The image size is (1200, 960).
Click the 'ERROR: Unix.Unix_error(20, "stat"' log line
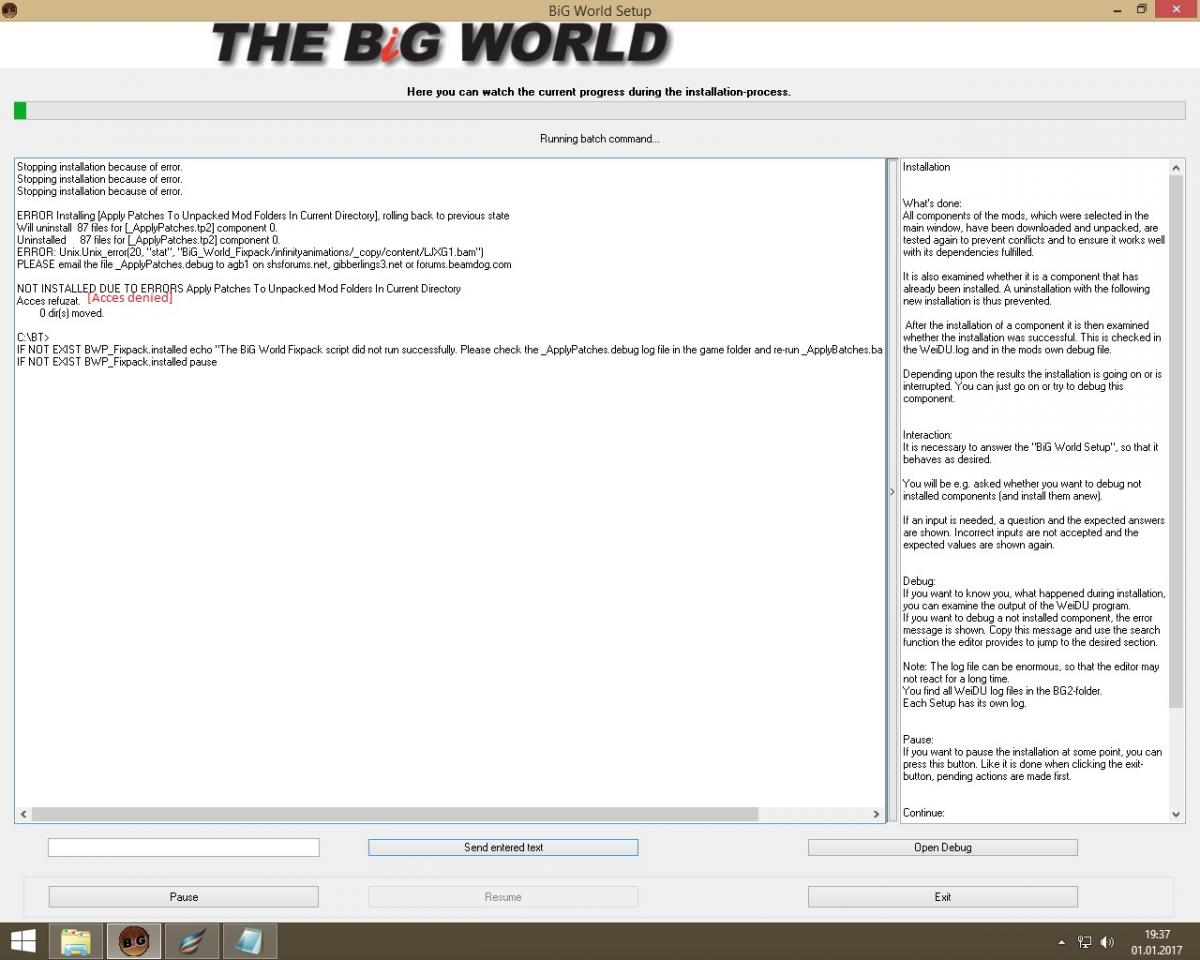(250, 252)
